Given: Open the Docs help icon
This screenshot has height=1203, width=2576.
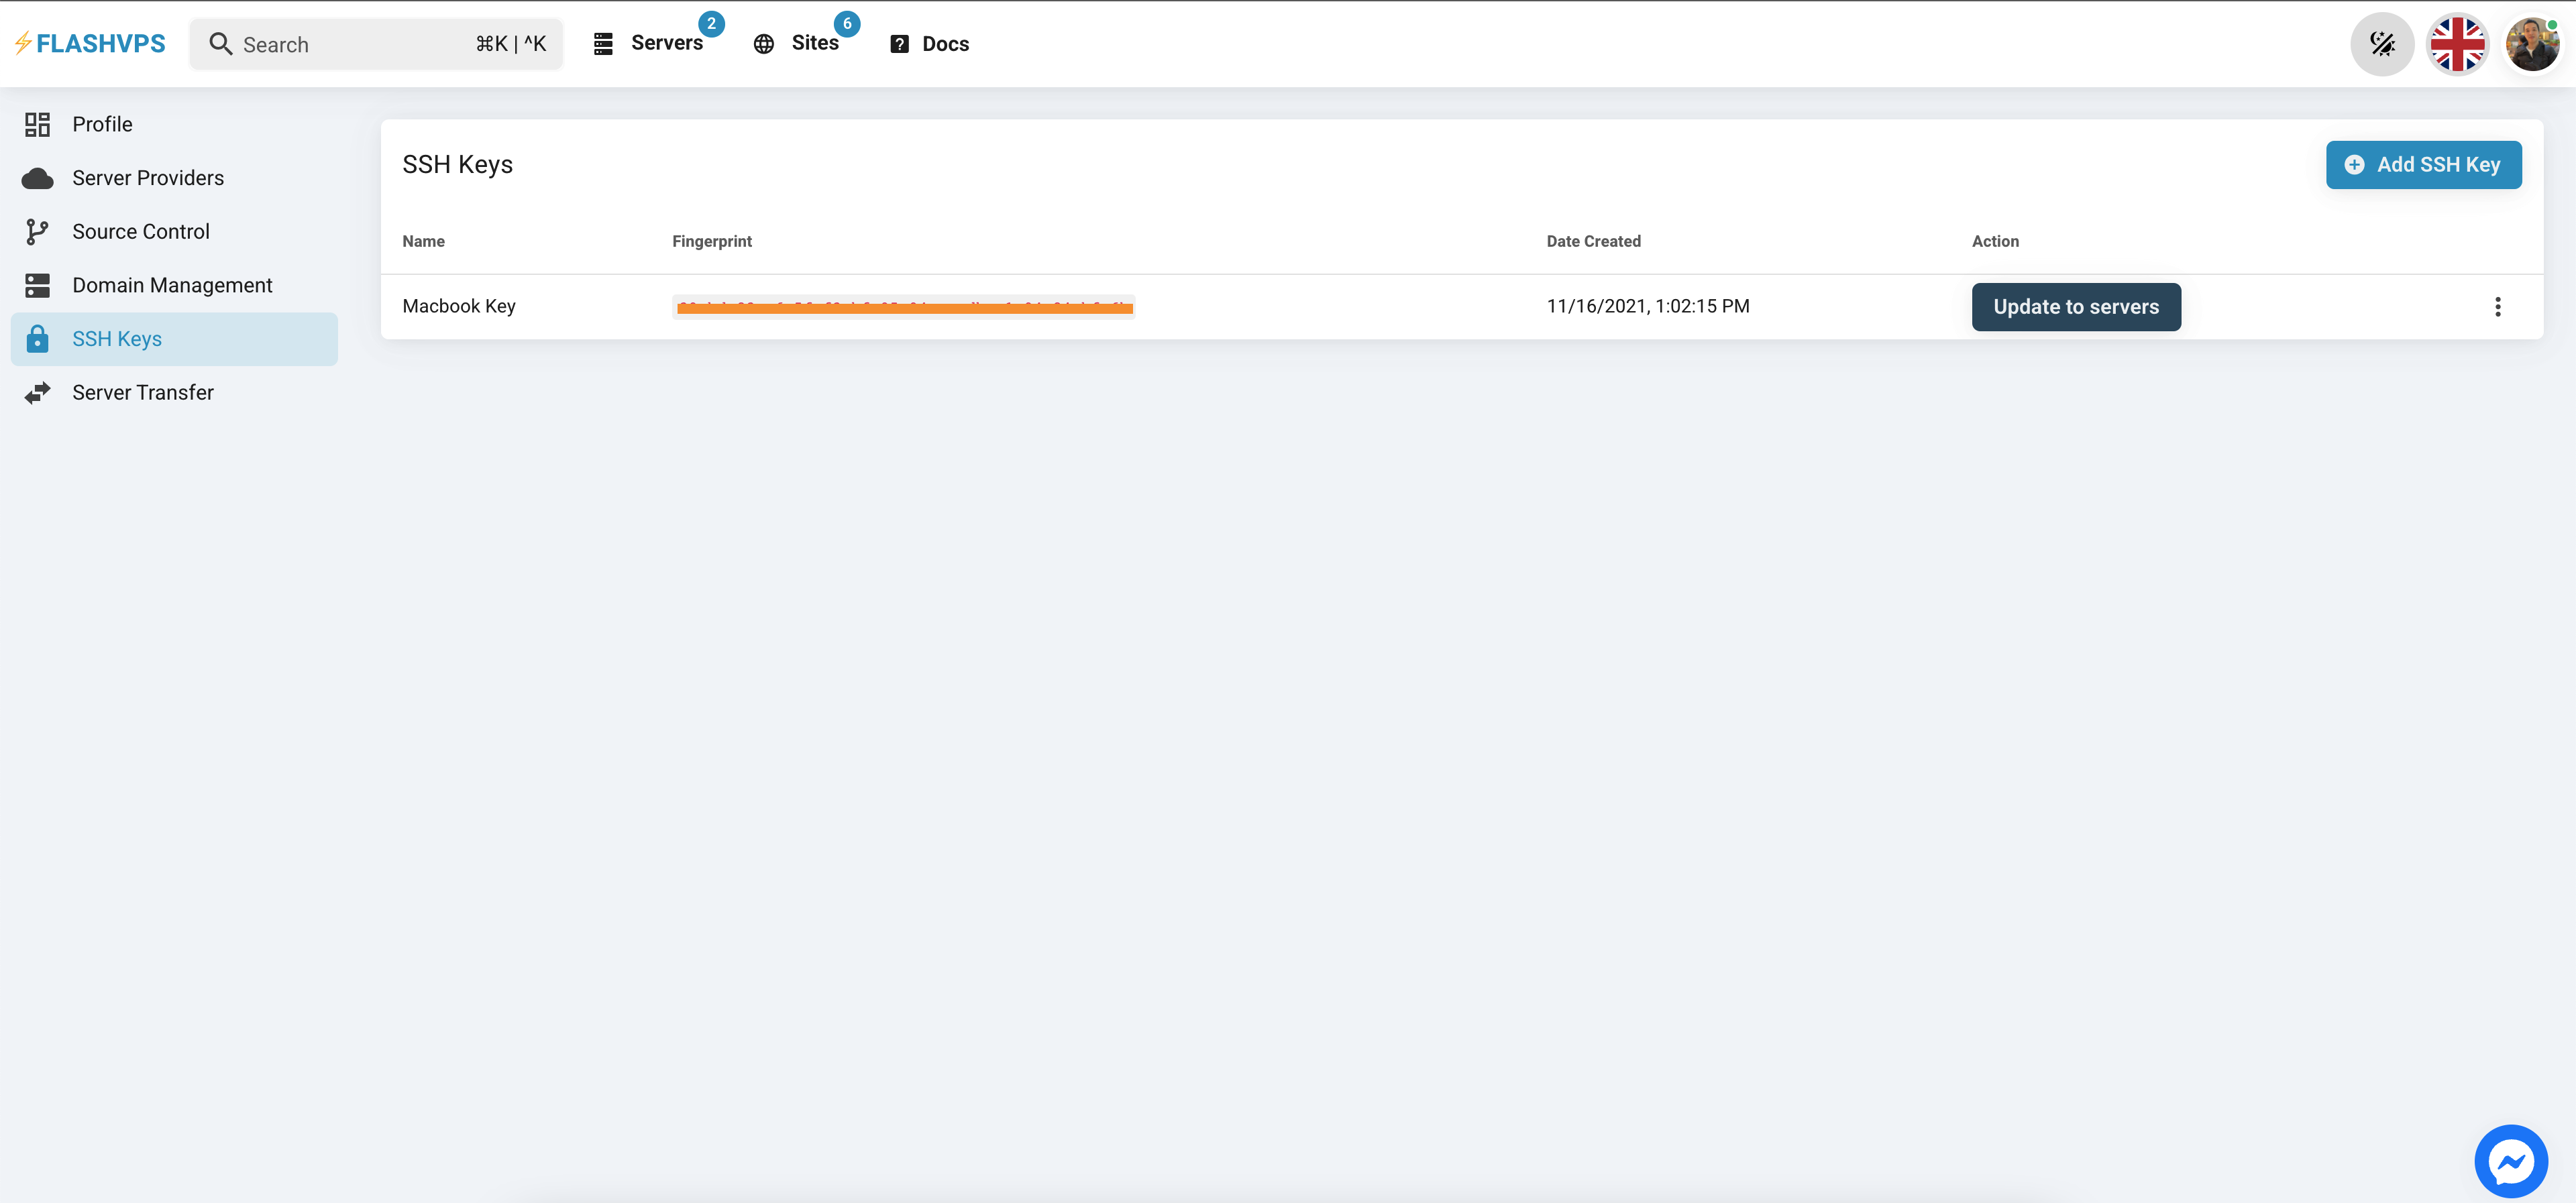Looking at the screenshot, I should point(899,43).
